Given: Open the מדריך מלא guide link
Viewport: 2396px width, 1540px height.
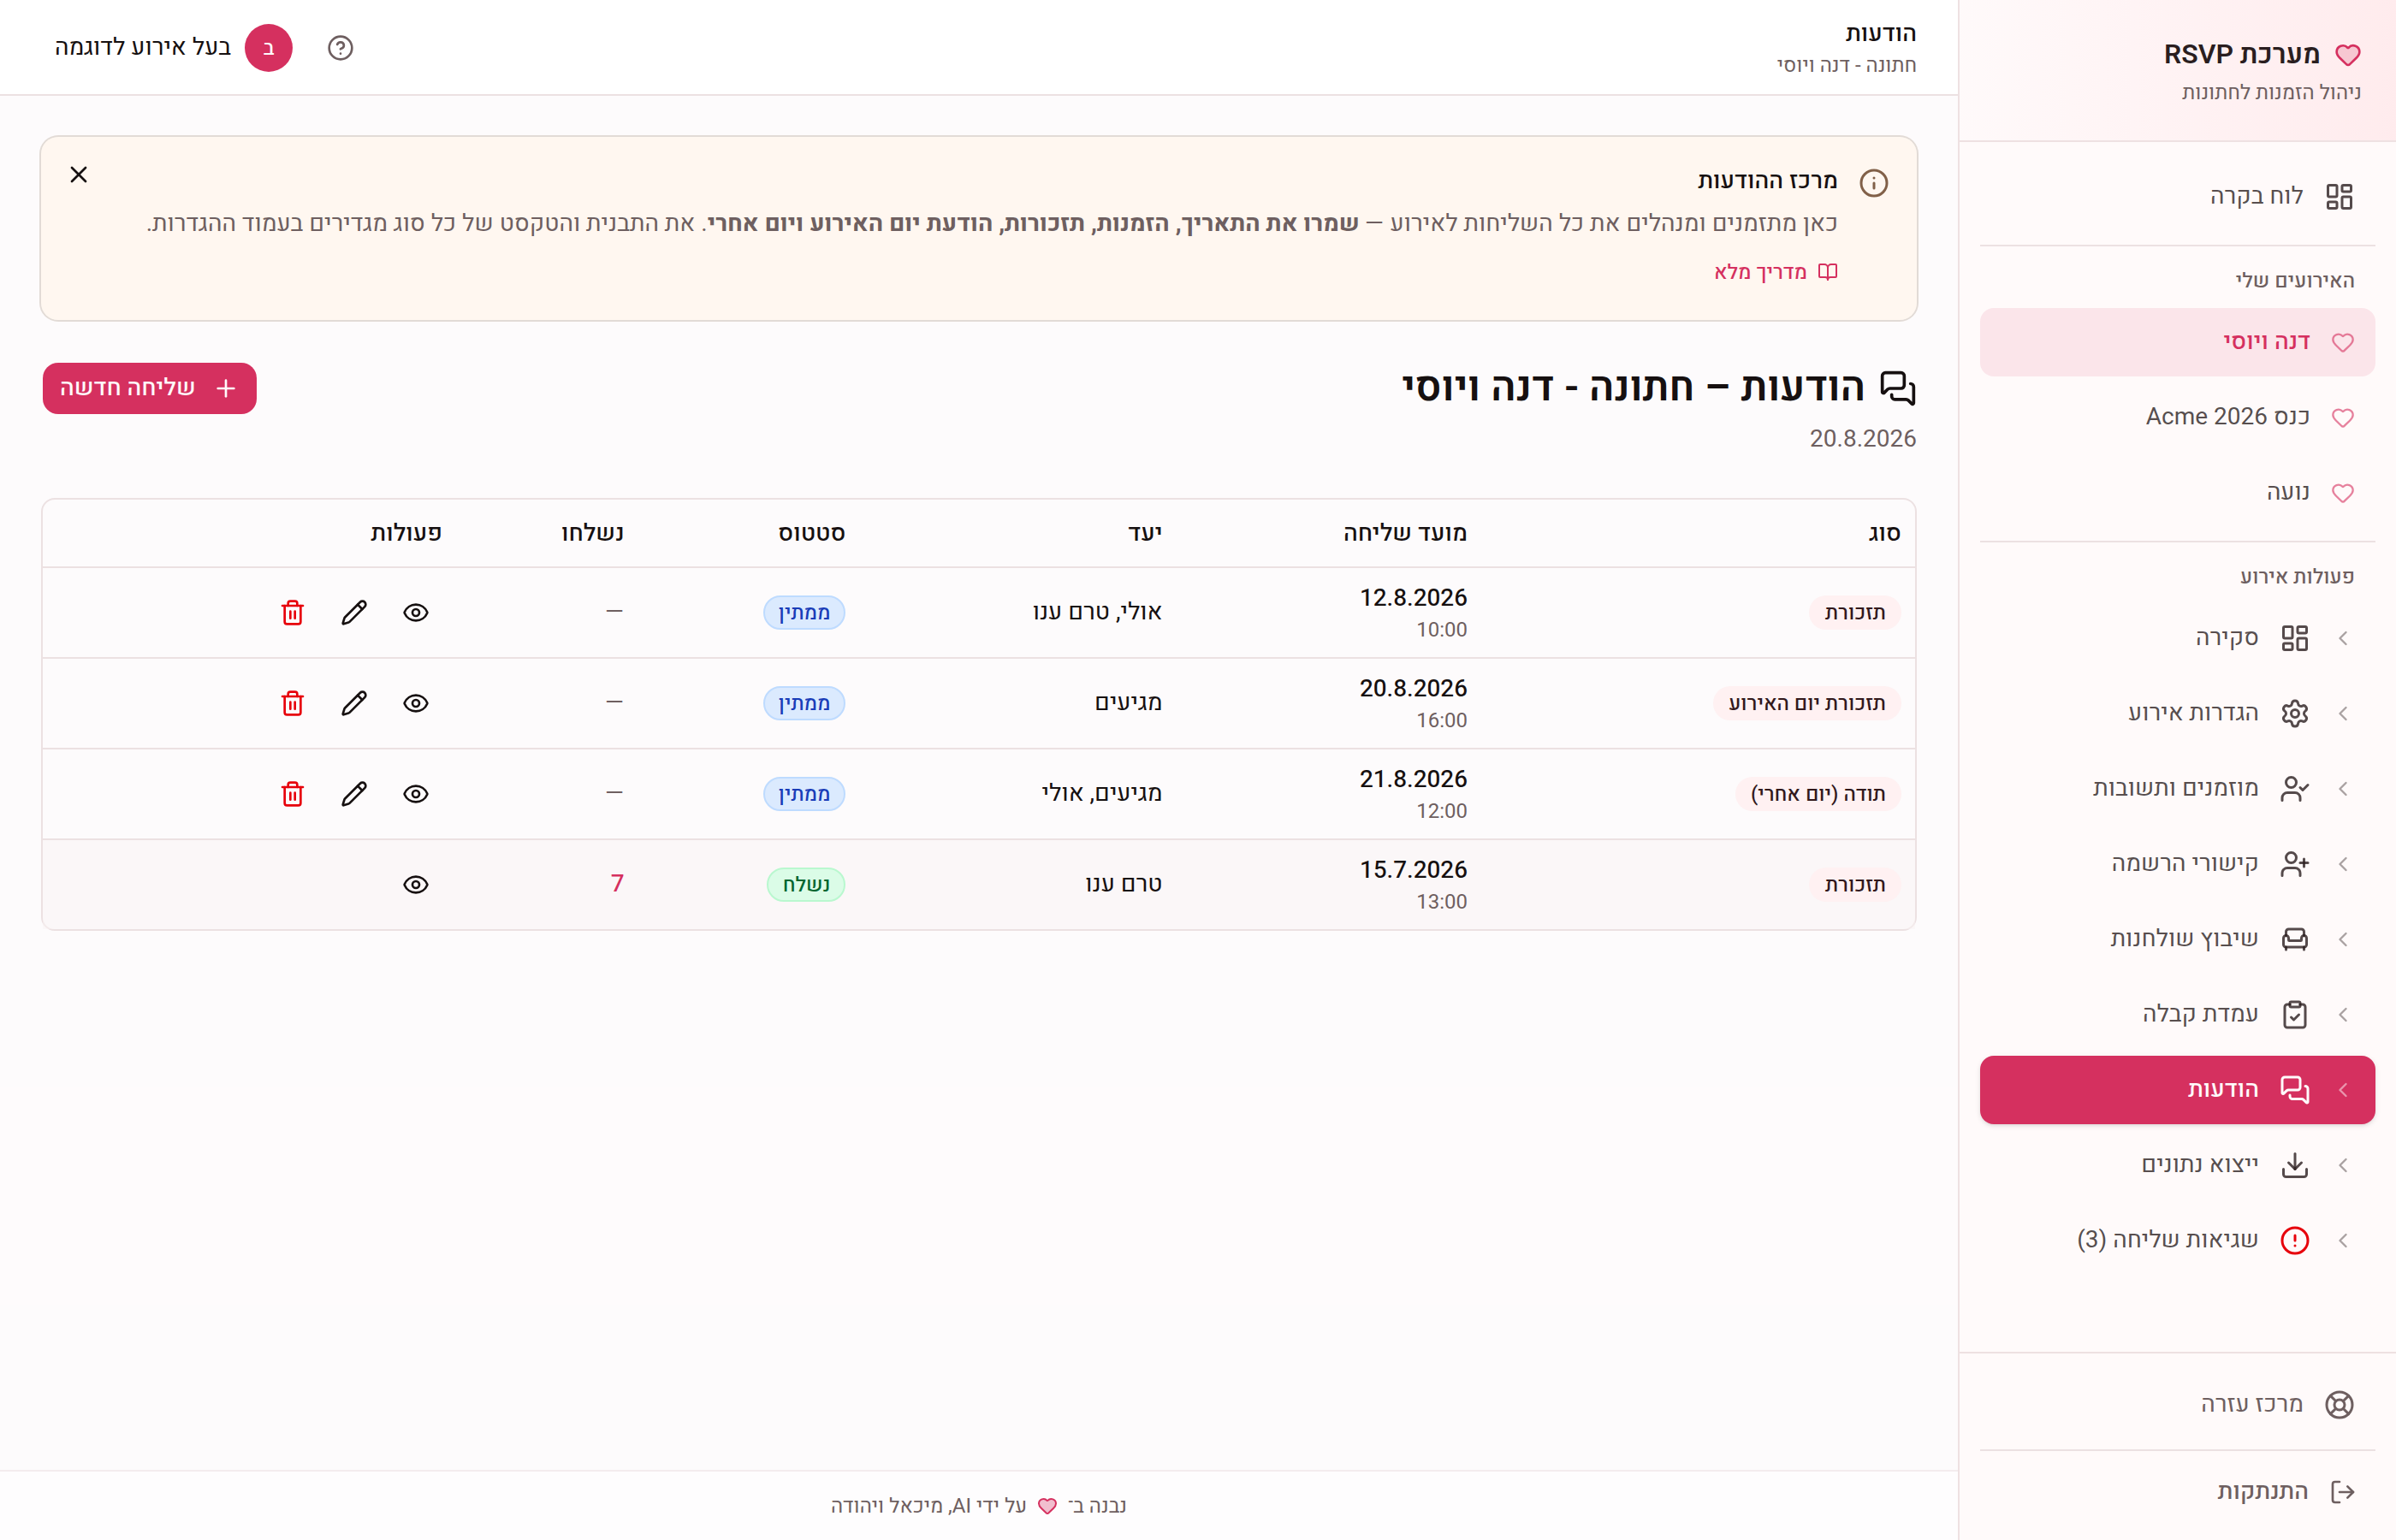Looking at the screenshot, I should pos(1776,272).
